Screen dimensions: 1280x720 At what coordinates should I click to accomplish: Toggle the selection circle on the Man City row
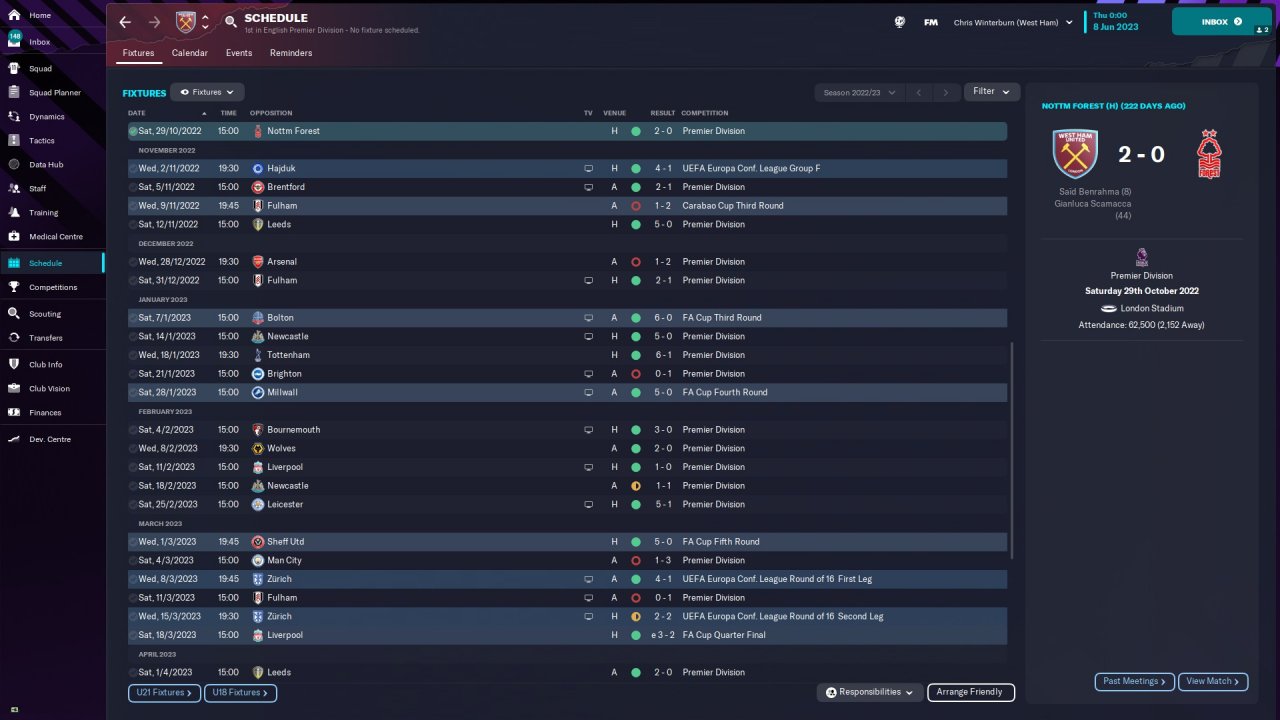[x=133, y=560]
